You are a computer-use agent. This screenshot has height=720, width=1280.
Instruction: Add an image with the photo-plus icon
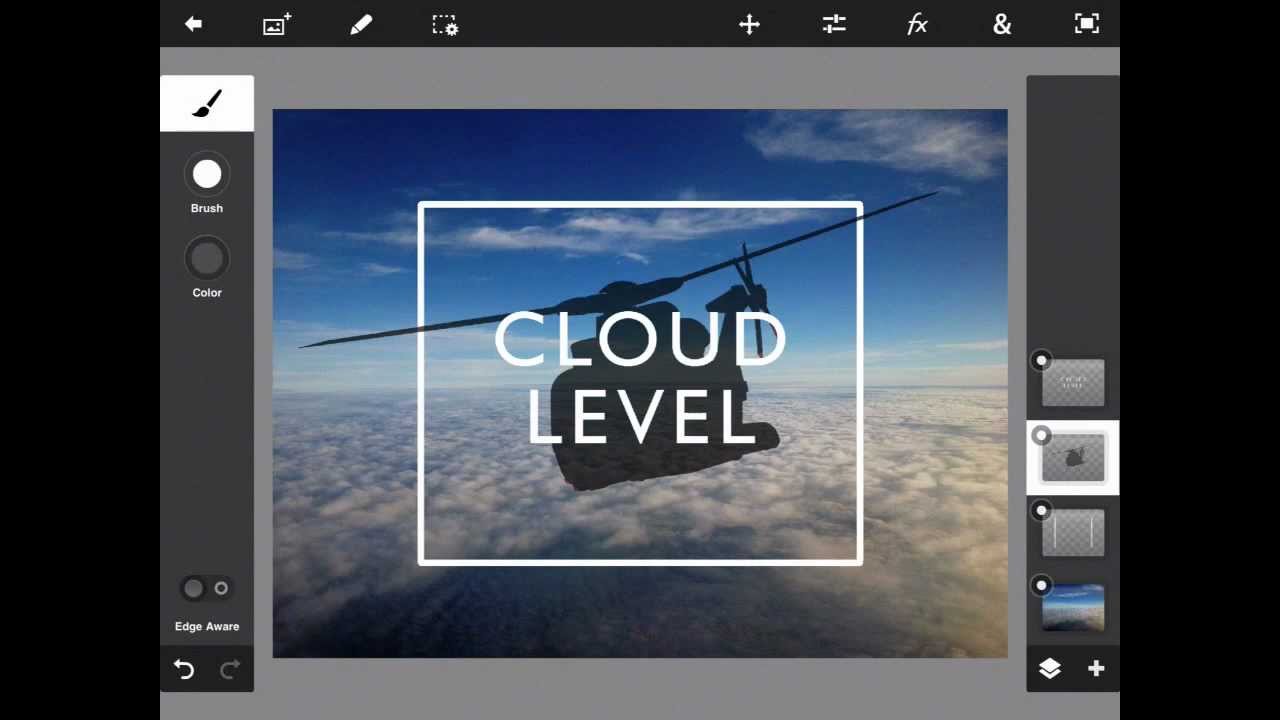click(x=277, y=24)
